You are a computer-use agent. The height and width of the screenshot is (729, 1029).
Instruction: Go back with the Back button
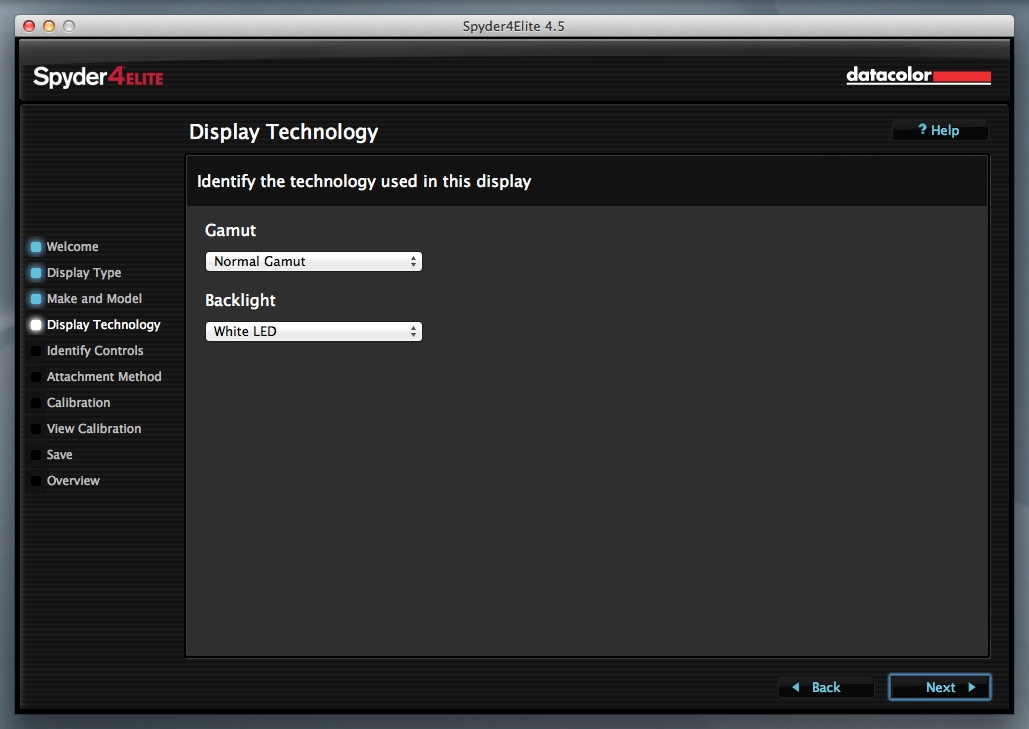coord(826,688)
